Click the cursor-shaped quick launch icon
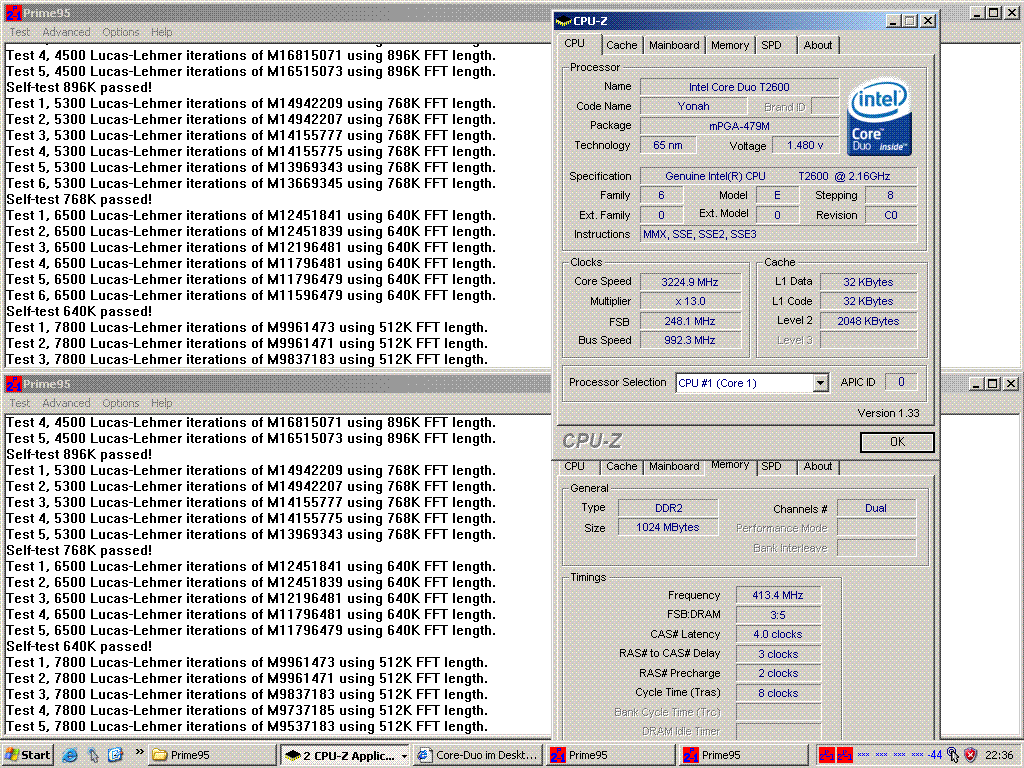Screen dimensions: 1024x768 click(x=93, y=755)
